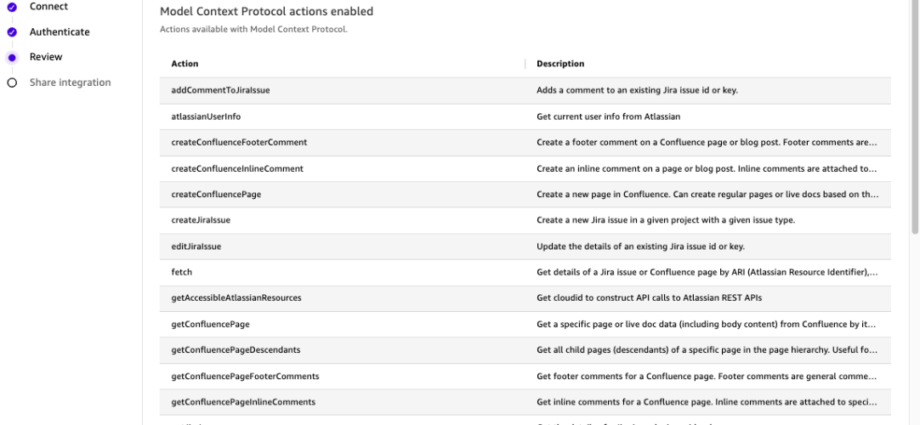Sort by the Action column header
Screen dimensions: 920x425
pyautogui.click(x=185, y=64)
